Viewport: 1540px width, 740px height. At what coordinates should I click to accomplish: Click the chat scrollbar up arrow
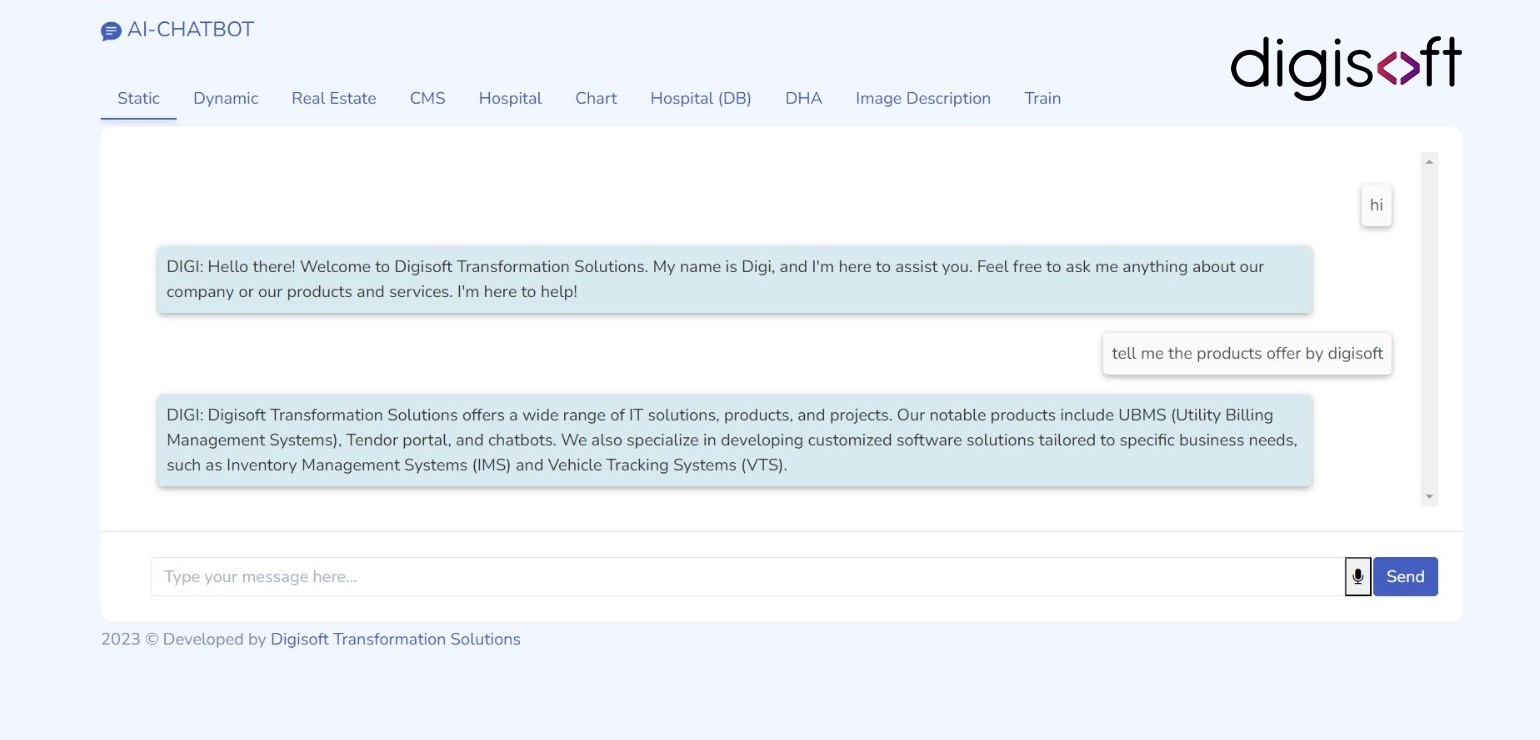pyautogui.click(x=1429, y=161)
